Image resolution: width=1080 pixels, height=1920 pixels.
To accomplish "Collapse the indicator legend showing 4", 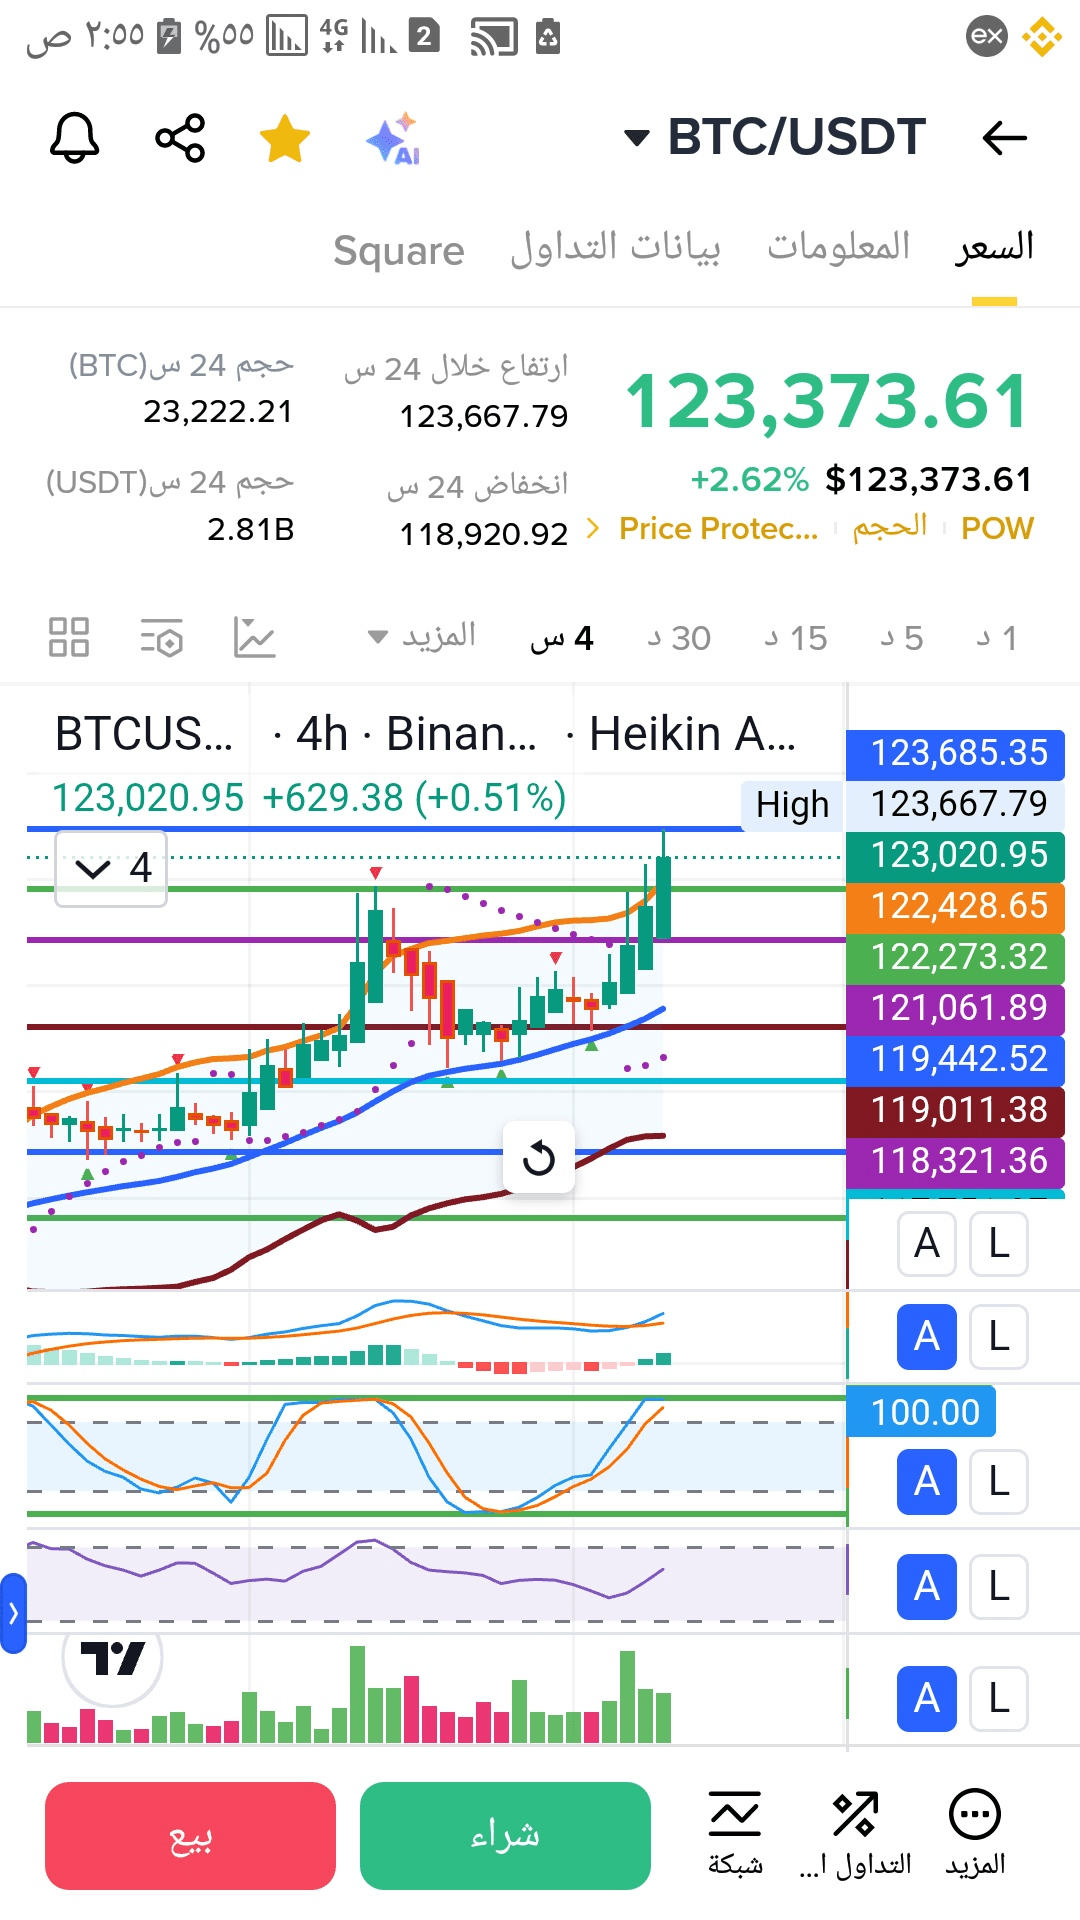I will tap(111, 868).
